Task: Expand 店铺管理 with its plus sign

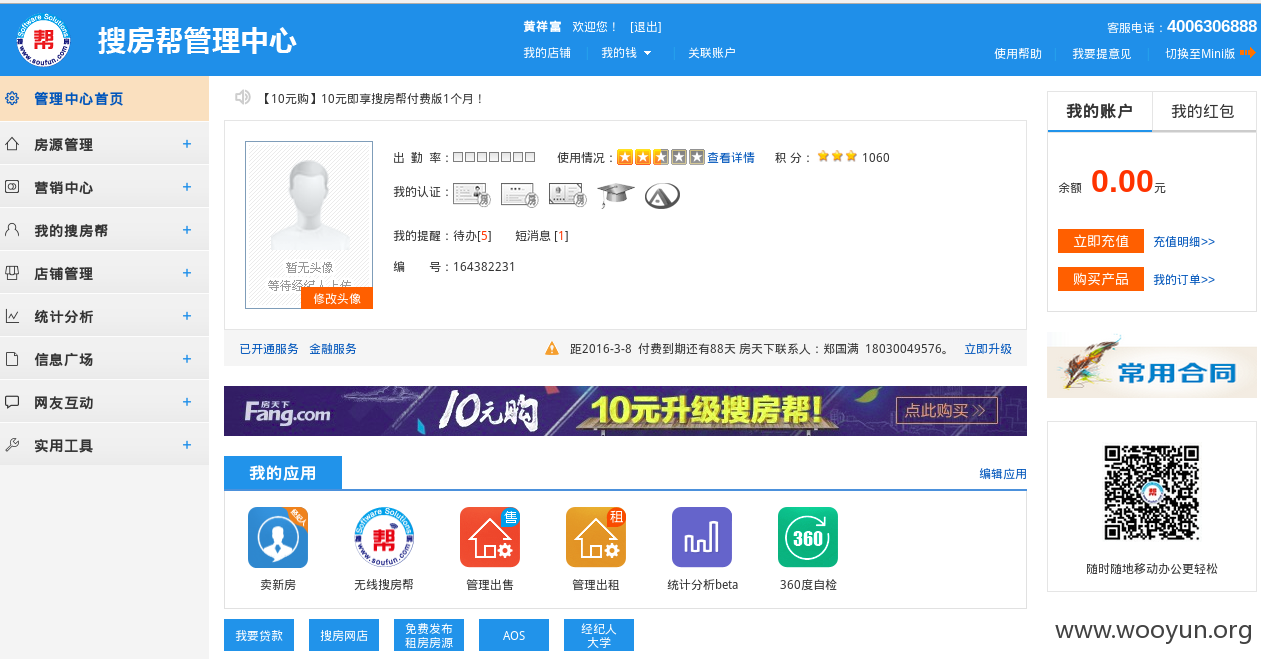Action: tap(187, 273)
